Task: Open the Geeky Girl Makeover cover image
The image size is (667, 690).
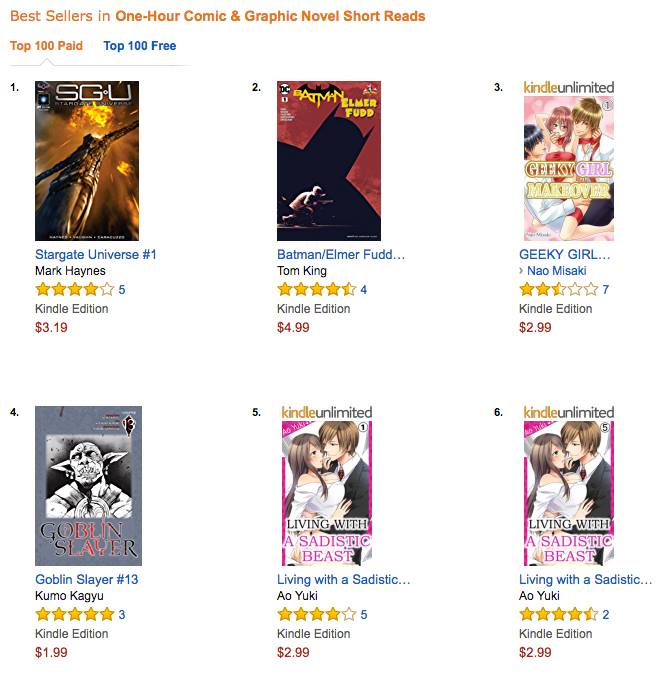Action: (x=568, y=169)
